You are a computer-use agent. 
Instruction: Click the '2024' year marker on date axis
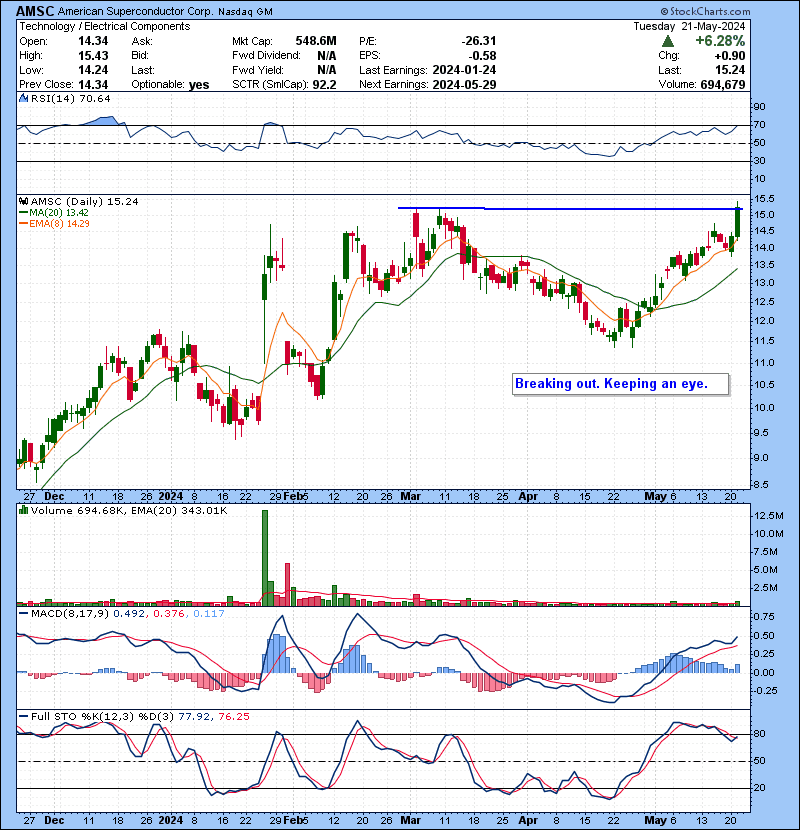click(x=172, y=495)
